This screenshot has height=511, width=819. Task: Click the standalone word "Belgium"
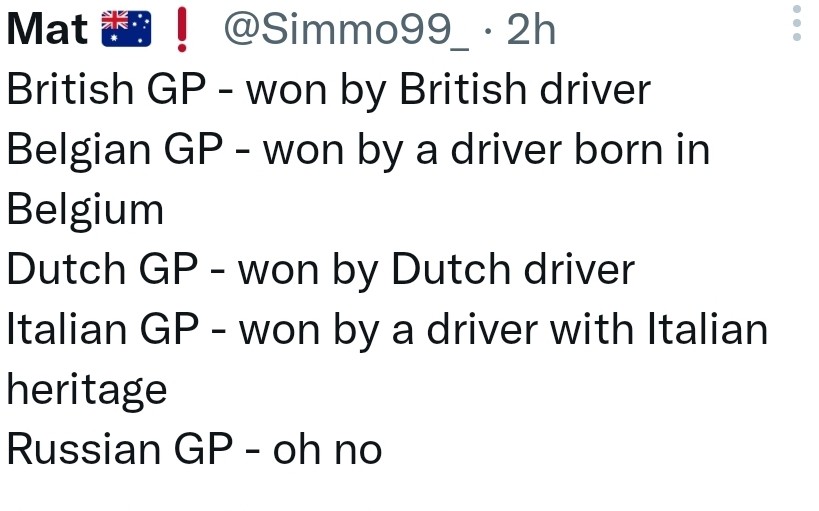coord(85,210)
